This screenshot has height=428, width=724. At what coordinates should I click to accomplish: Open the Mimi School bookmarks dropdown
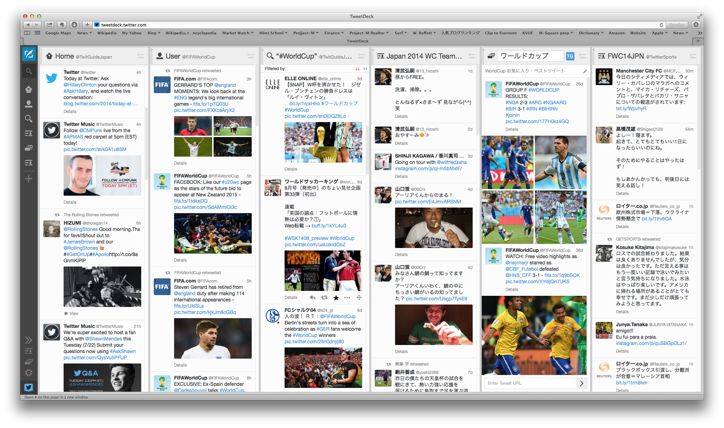point(273,33)
